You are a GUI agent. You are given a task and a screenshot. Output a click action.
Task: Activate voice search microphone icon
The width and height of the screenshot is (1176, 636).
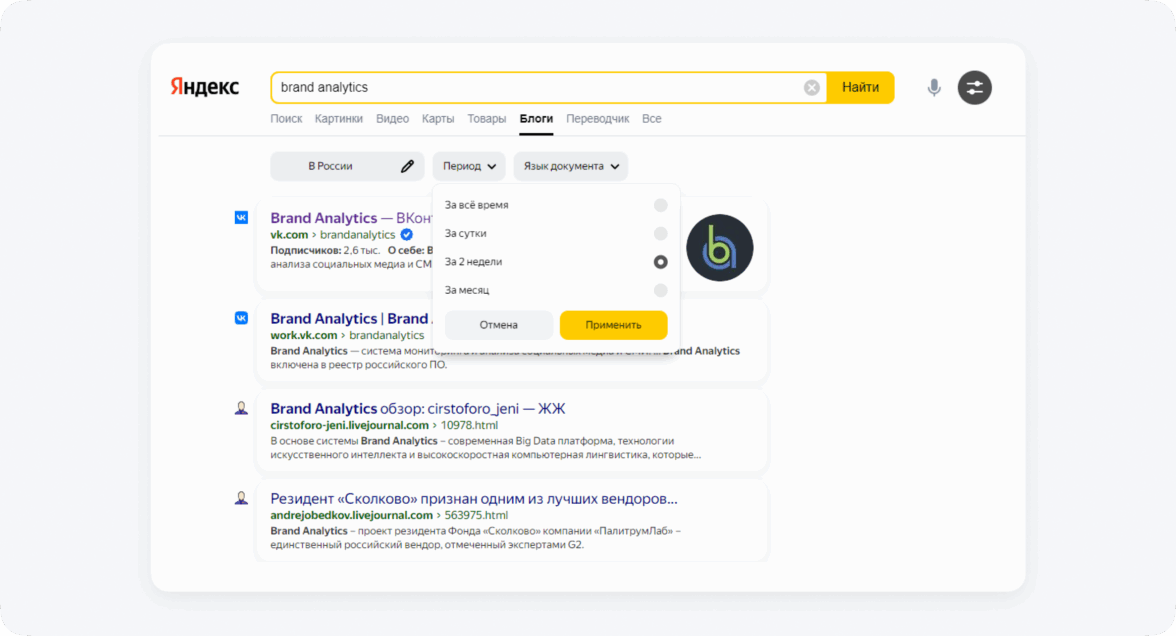coord(934,88)
